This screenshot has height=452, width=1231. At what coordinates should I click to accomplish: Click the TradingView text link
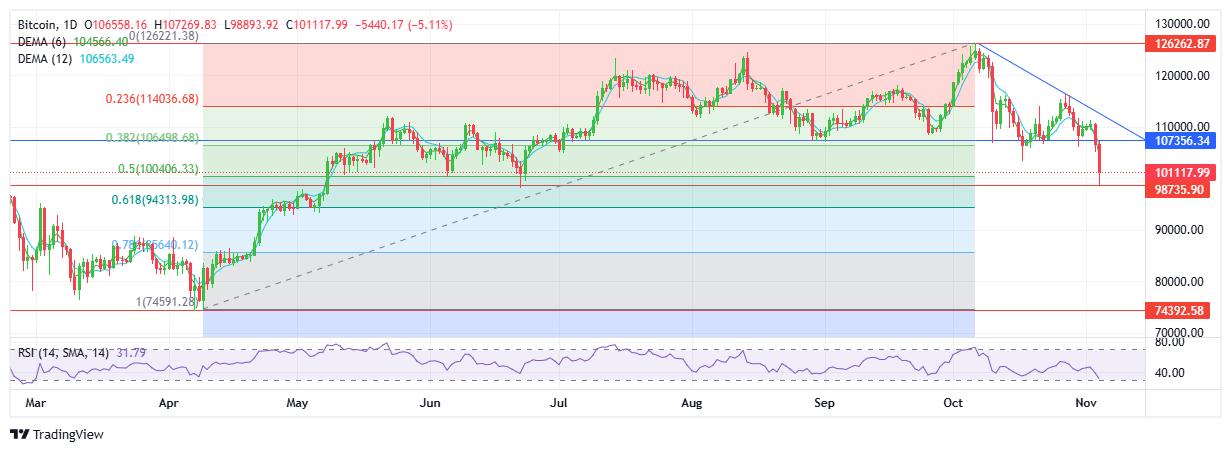pos(68,435)
